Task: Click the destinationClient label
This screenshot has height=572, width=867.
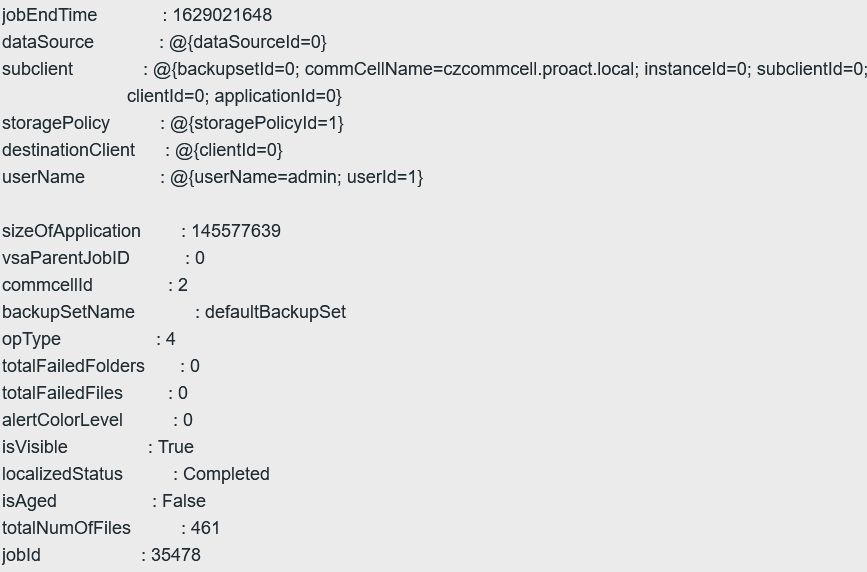Action: coord(69,150)
